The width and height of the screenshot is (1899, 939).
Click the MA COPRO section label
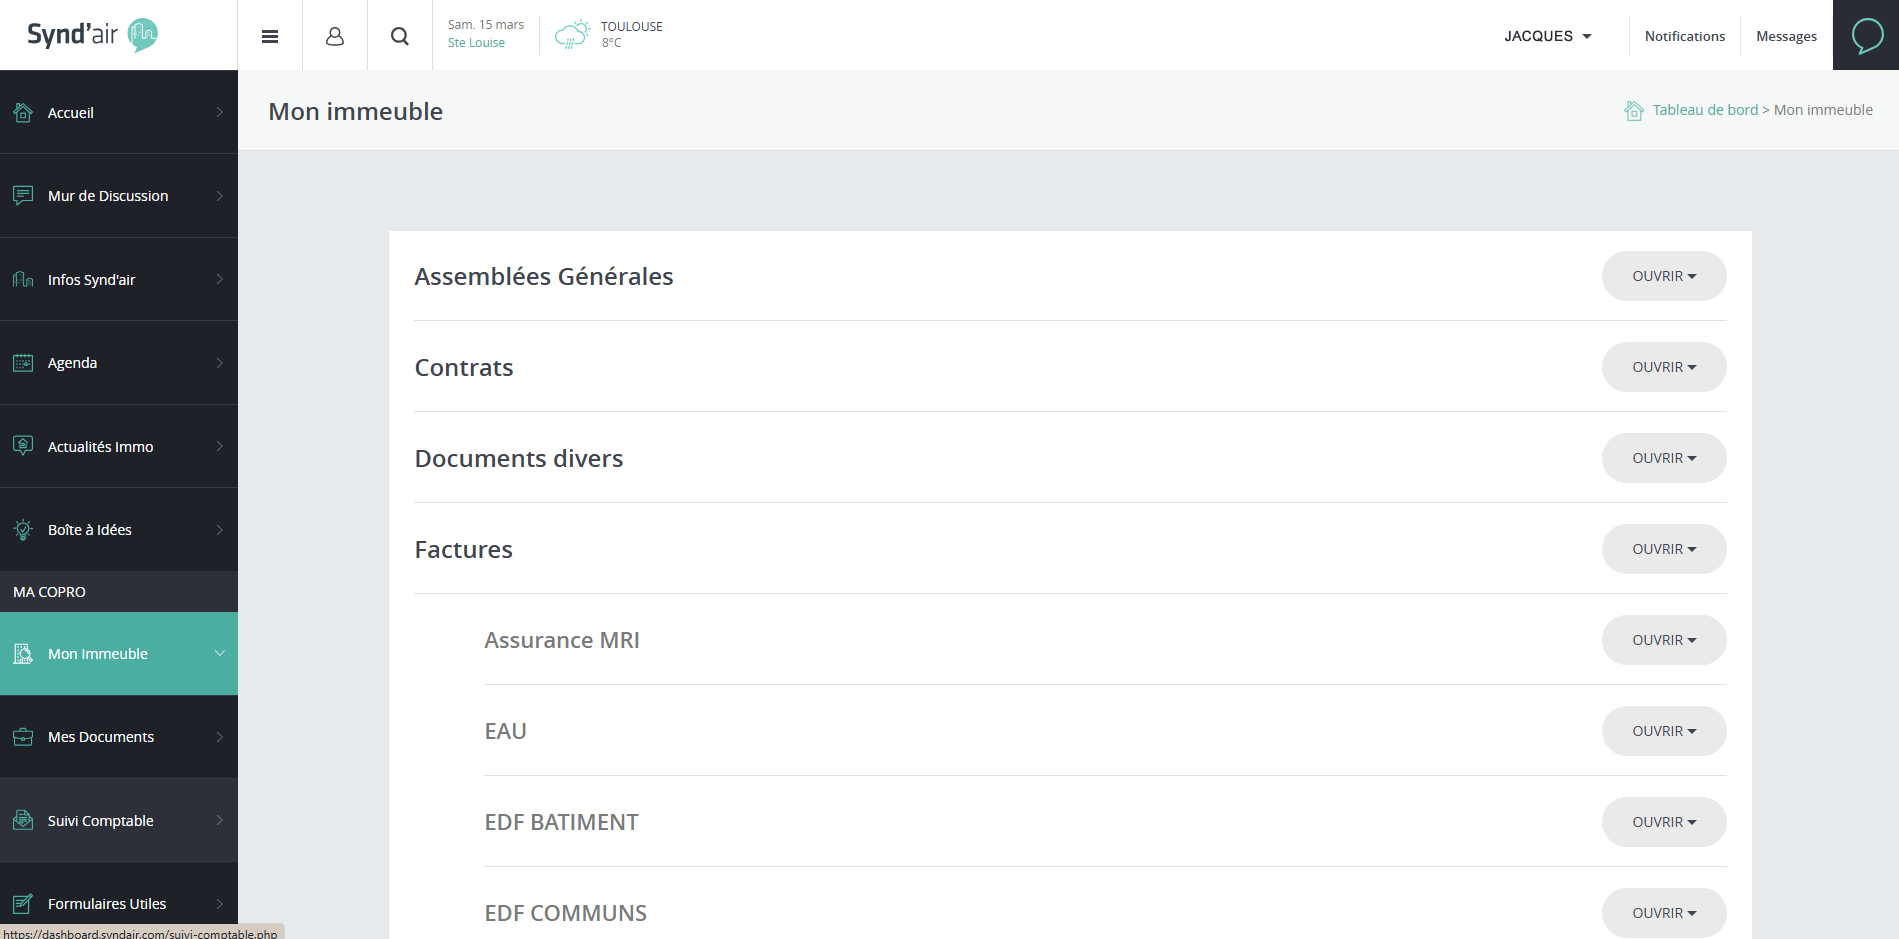(x=50, y=592)
